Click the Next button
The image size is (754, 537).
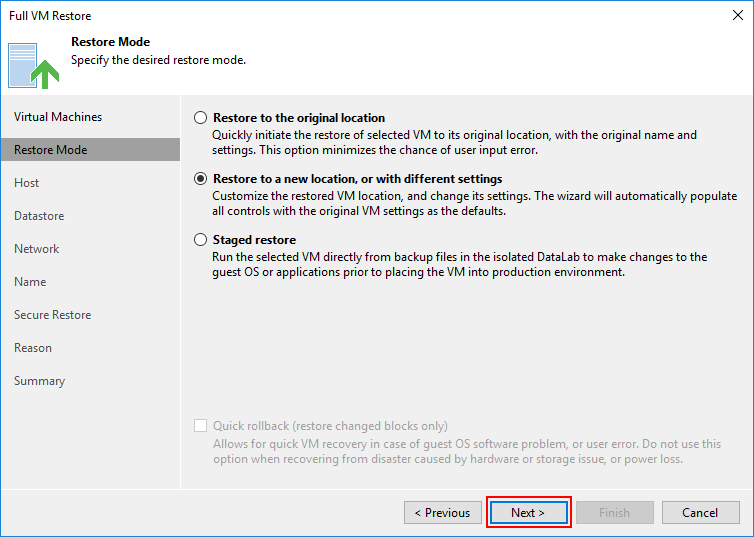click(528, 512)
